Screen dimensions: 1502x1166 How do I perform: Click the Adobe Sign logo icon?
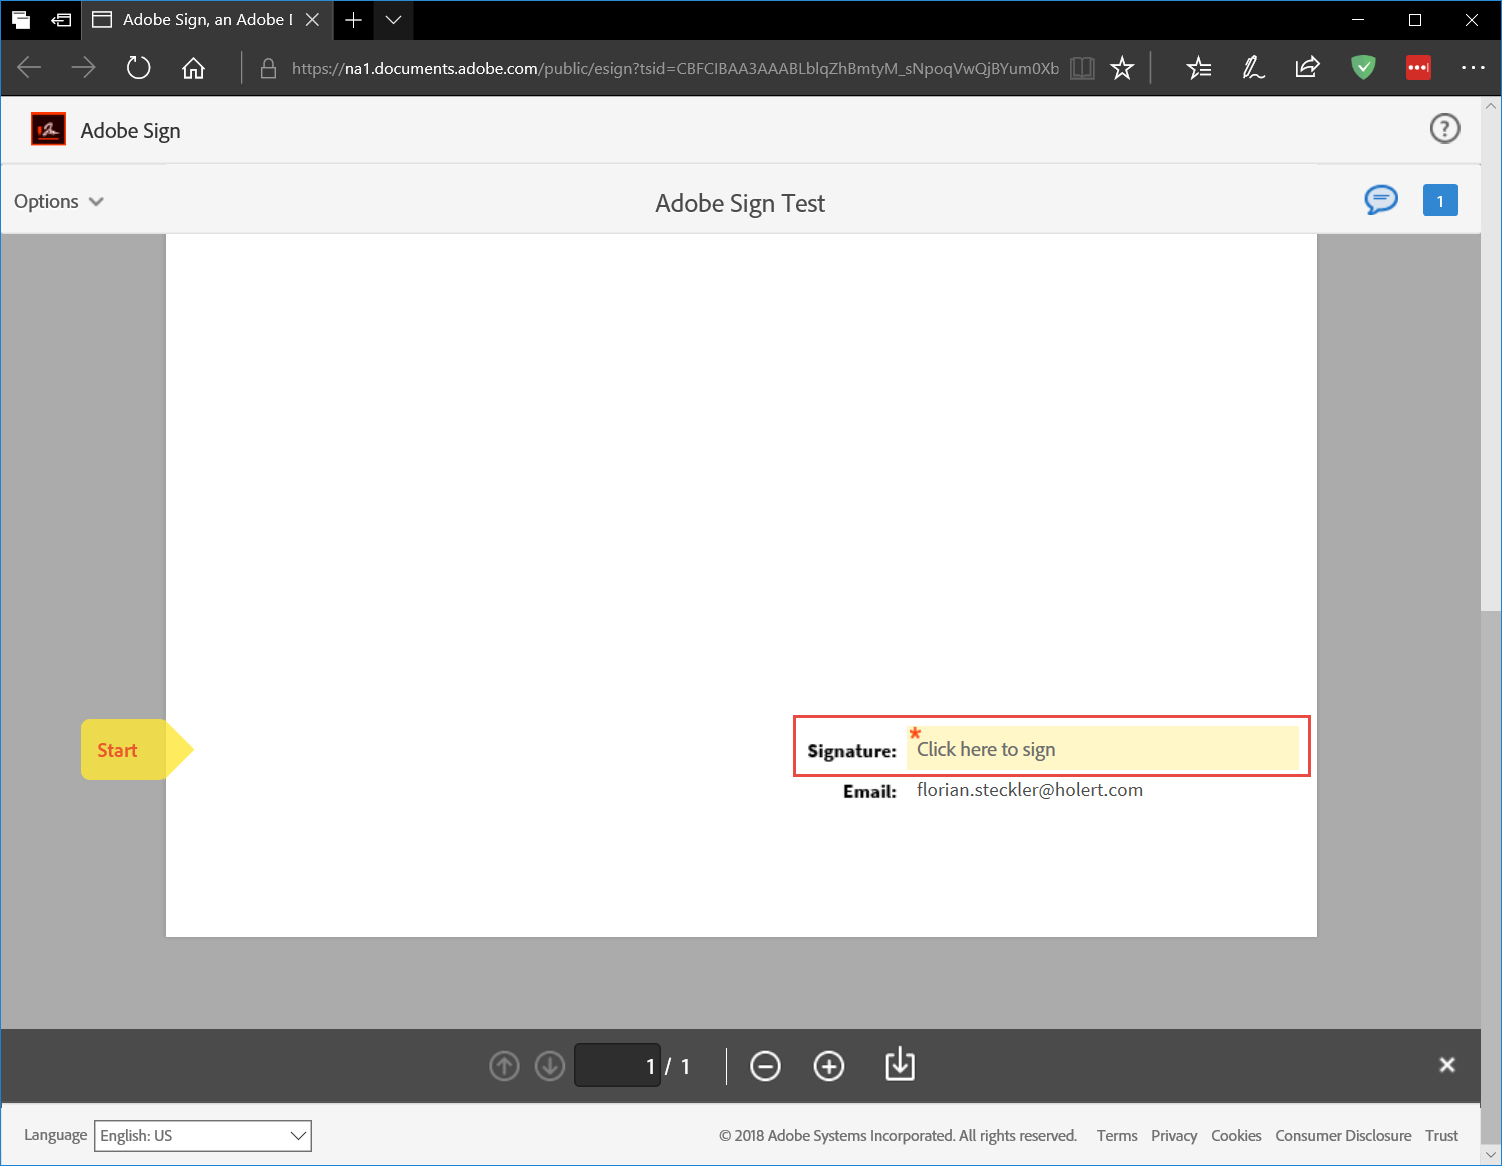[x=48, y=129]
